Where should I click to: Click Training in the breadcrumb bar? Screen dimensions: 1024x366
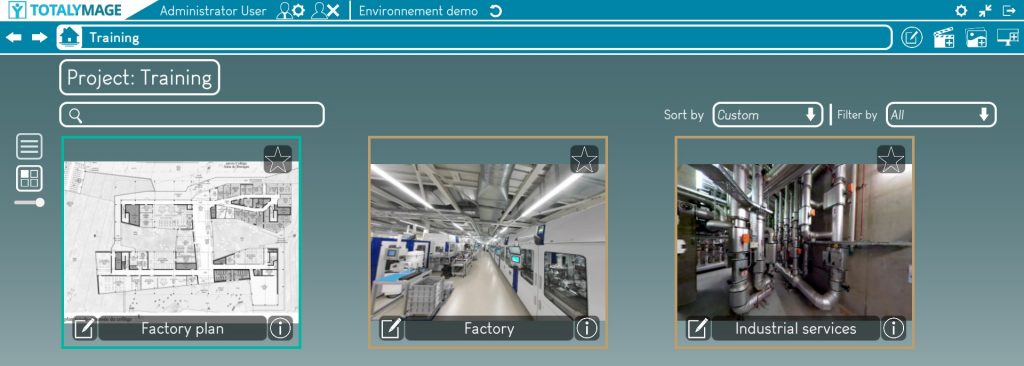(x=114, y=38)
